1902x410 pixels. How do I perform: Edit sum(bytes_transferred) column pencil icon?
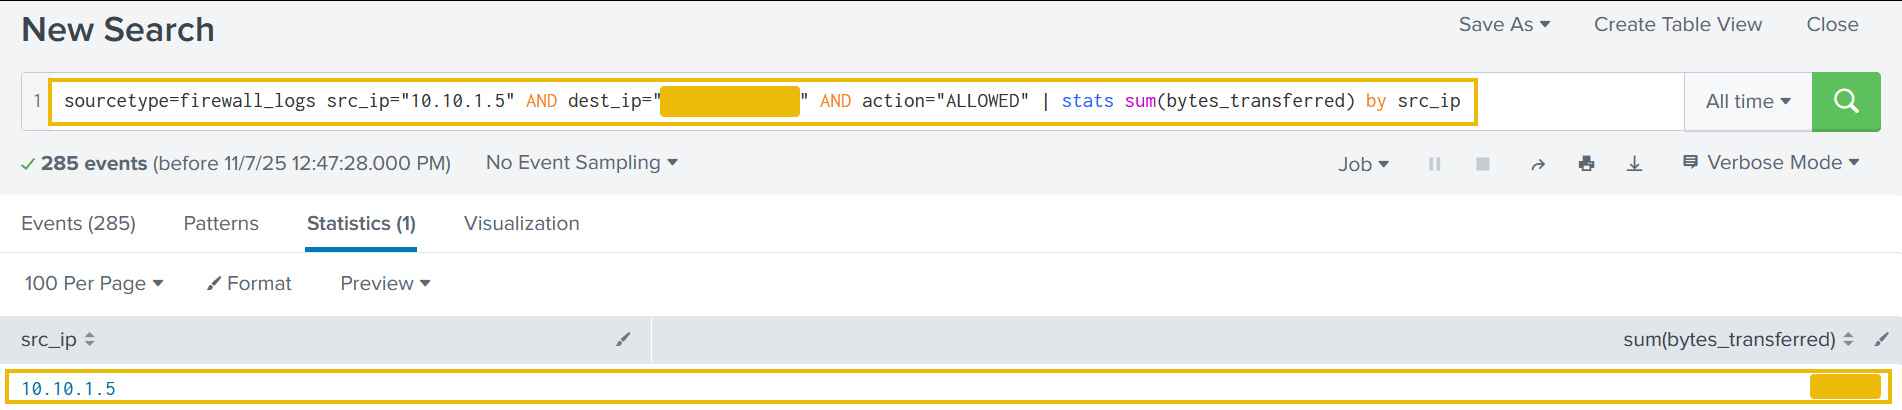[x=1881, y=340]
